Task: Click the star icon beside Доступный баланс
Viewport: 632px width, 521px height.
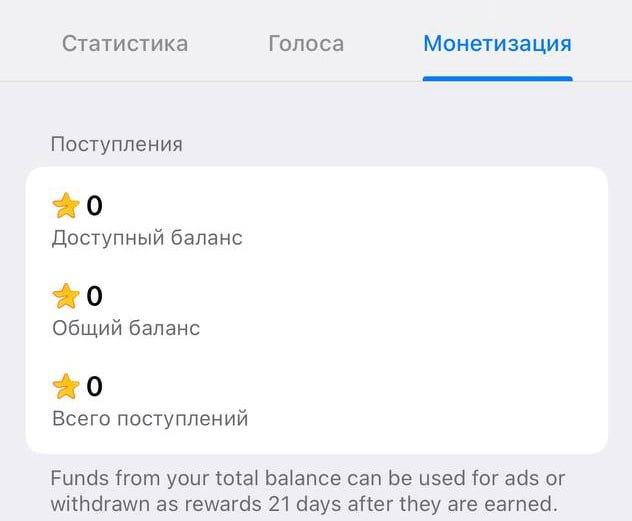Action: click(x=65, y=206)
